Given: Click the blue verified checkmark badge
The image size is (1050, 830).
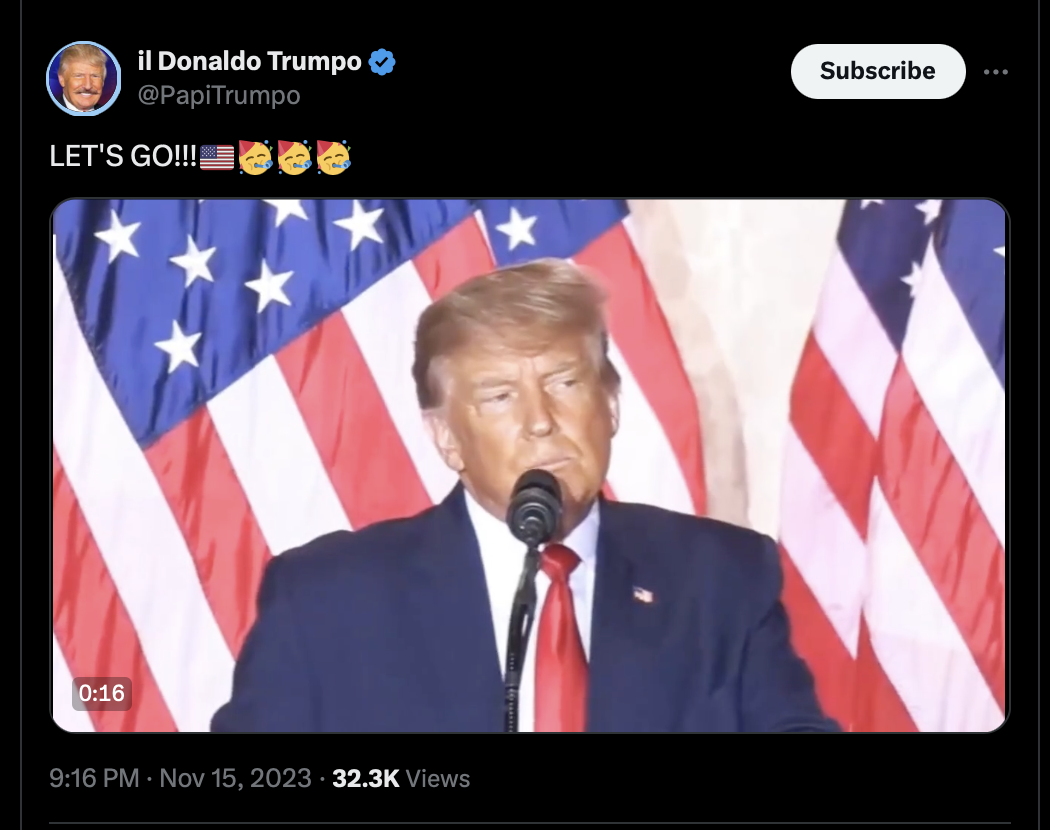Looking at the screenshot, I should pyautogui.click(x=382, y=62).
